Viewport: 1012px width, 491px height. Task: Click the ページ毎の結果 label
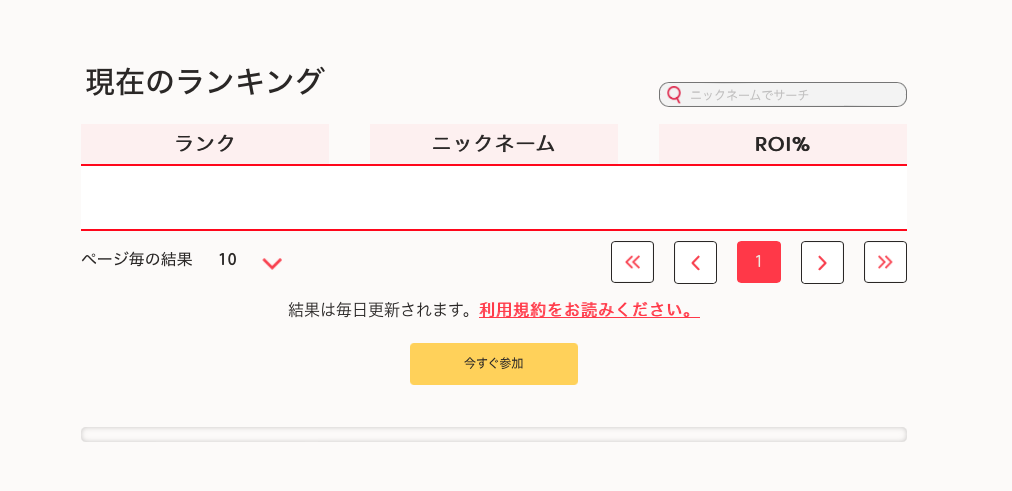coord(137,260)
